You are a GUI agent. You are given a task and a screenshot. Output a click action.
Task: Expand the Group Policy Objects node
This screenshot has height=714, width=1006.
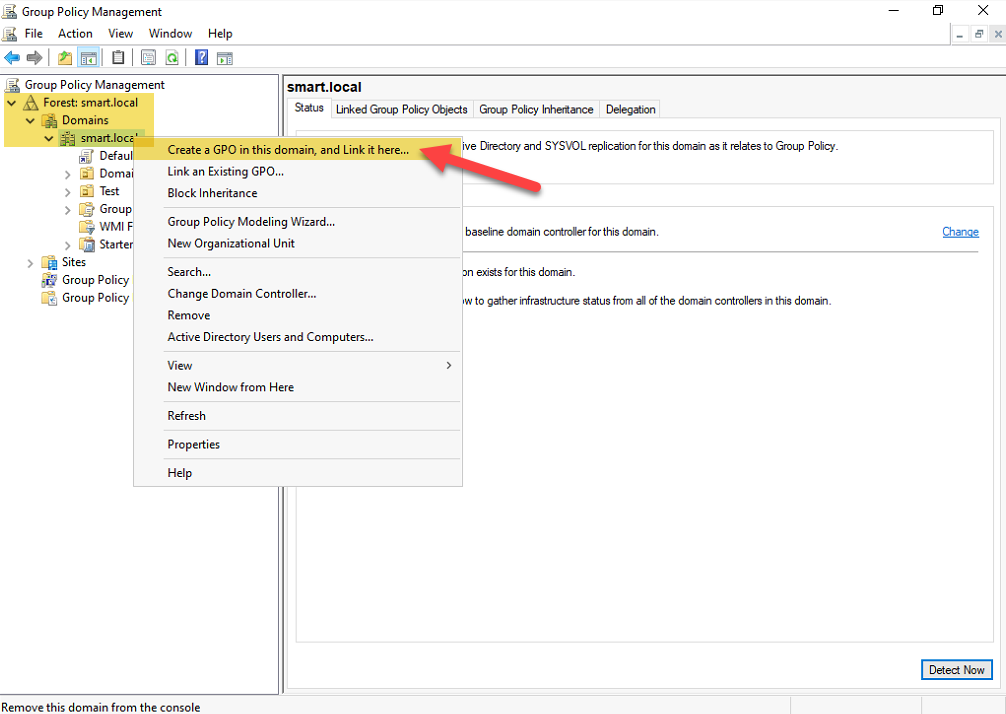click(x=67, y=210)
